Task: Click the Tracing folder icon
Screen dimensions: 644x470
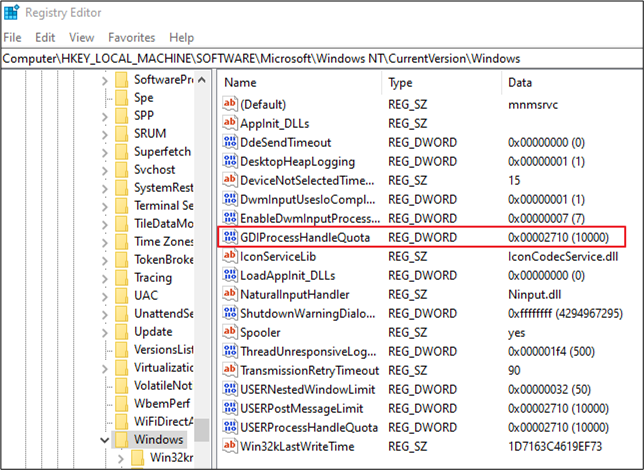Action: [x=122, y=278]
